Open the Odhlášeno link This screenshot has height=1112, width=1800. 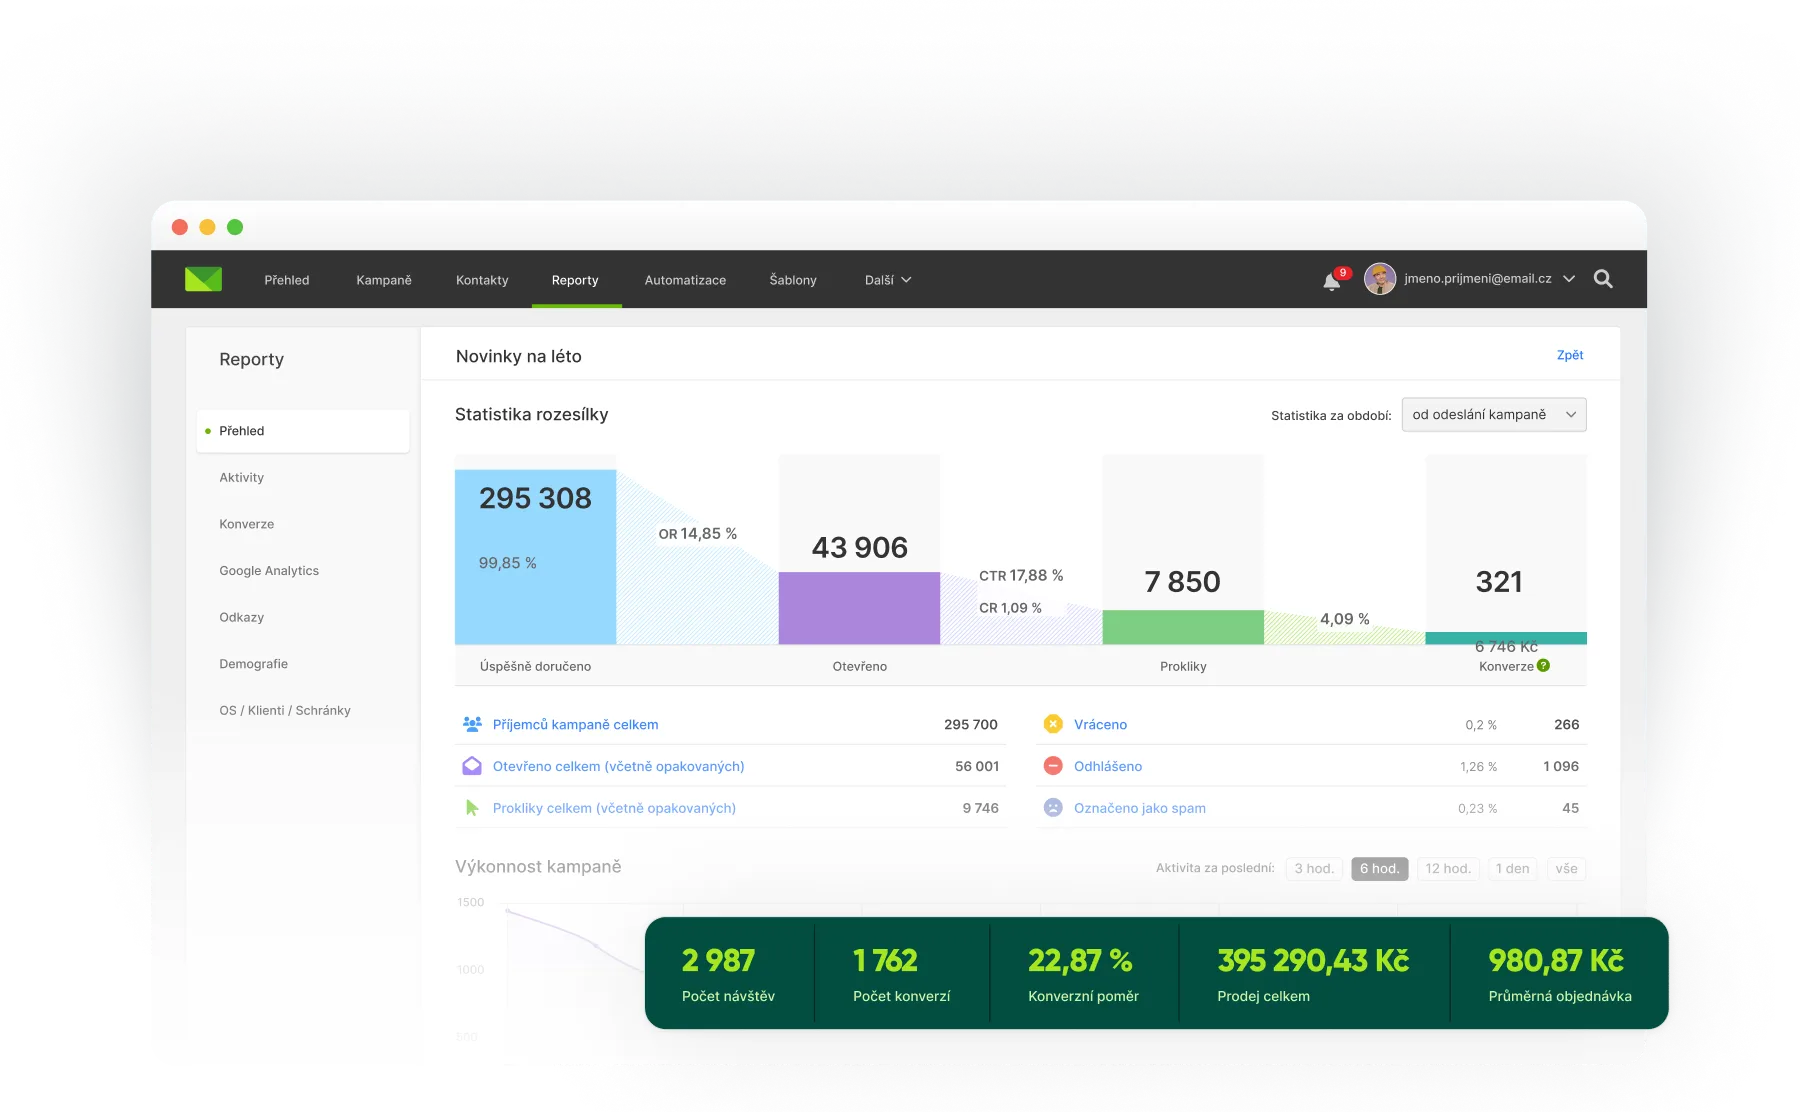(x=1108, y=766)
